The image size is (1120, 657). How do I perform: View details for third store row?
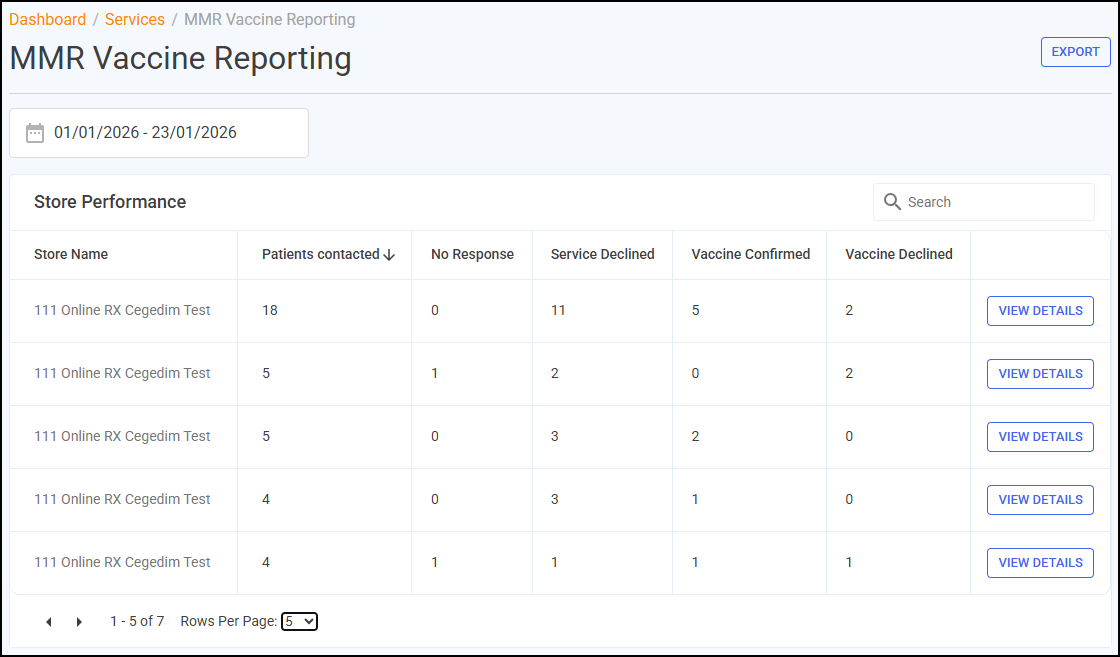click(x=1040, y=436)
